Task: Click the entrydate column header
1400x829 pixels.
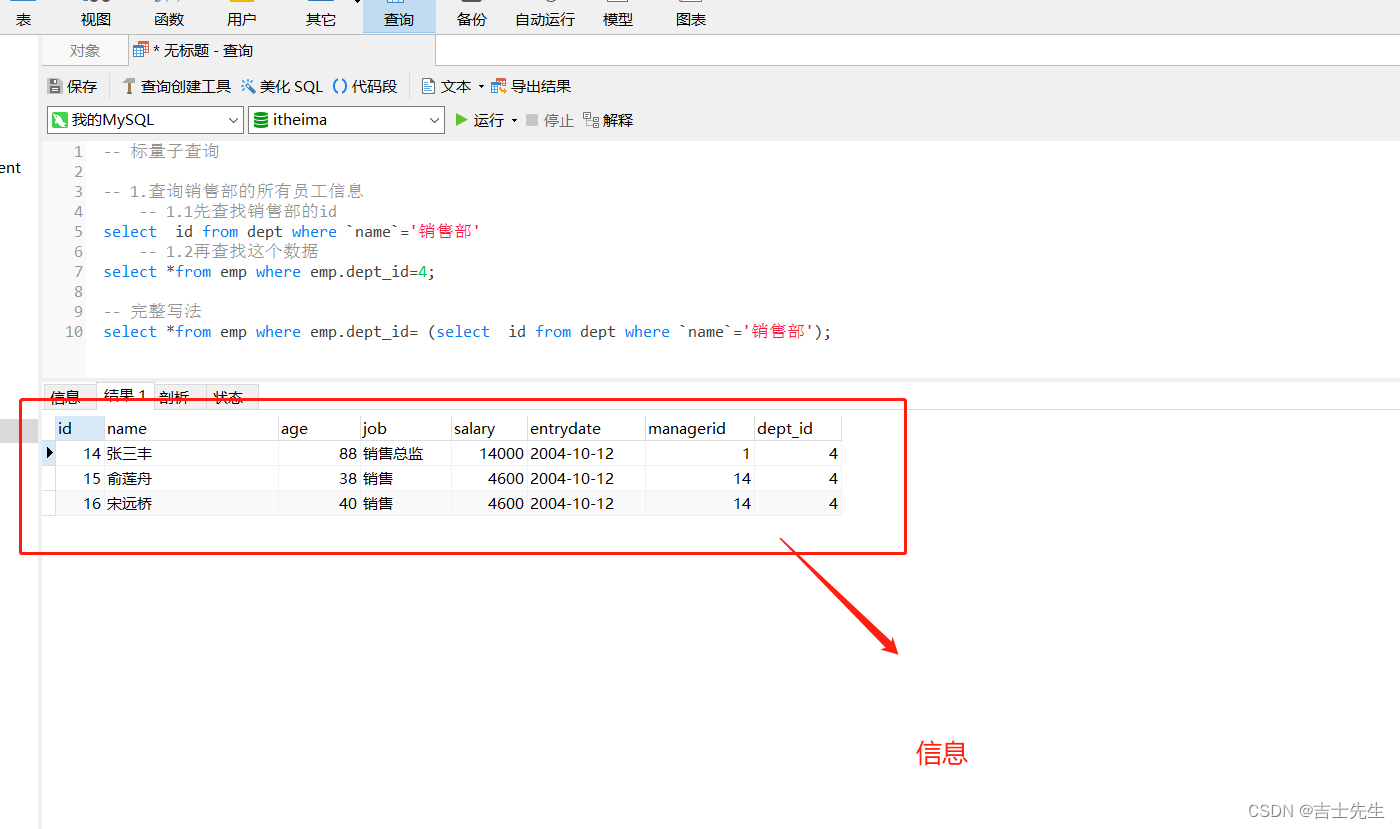Action: pos(585,428)
